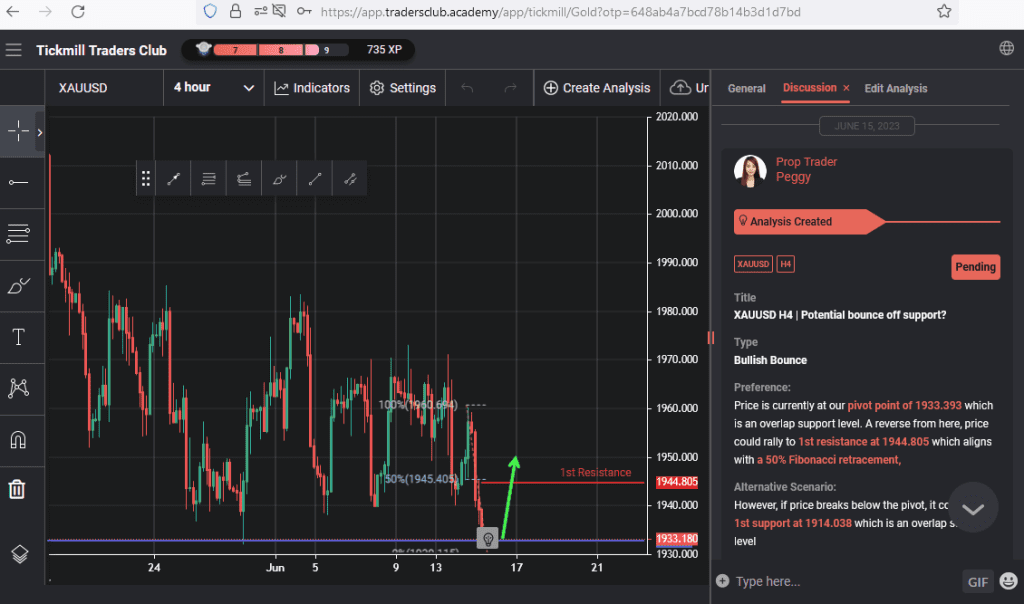Screen dimensions: 1024x604
Task: Open the 4 hour timeframe dropdown
Action: point(213,88)
